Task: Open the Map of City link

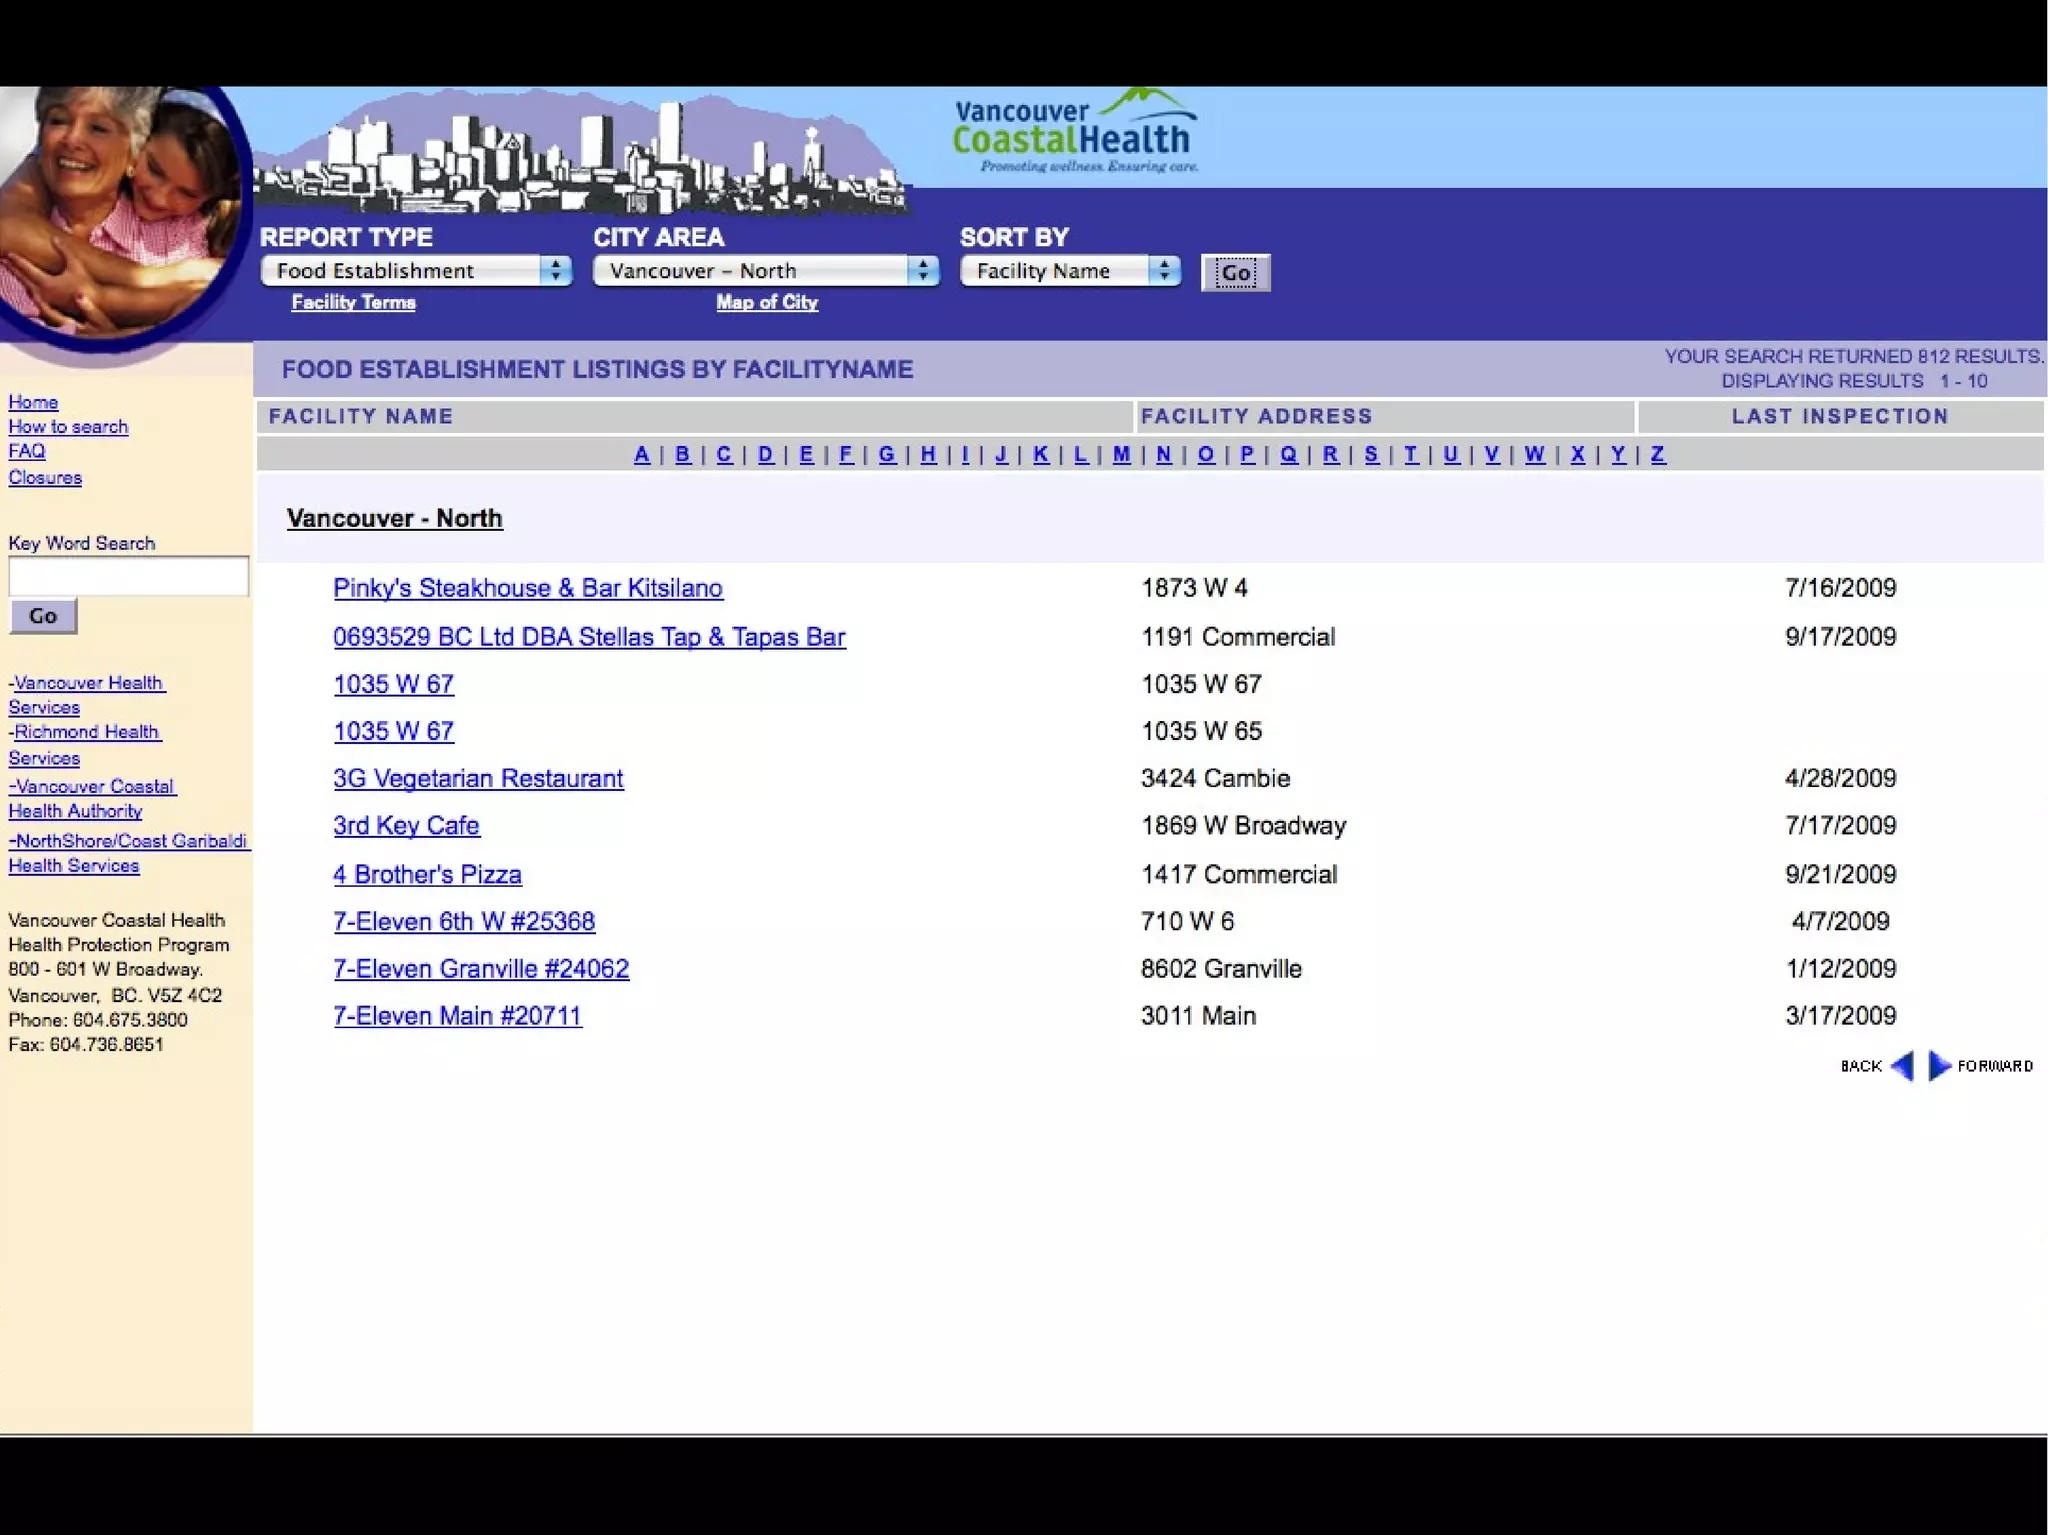Action: (767, 302)
